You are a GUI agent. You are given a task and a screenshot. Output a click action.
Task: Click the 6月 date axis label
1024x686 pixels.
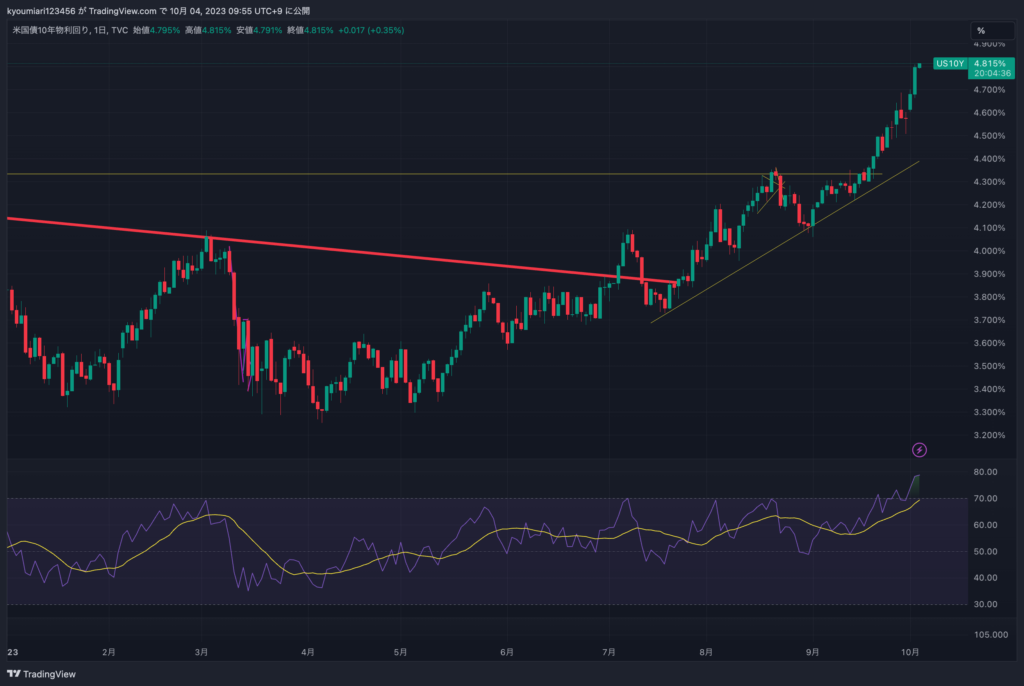pos(506,652)
